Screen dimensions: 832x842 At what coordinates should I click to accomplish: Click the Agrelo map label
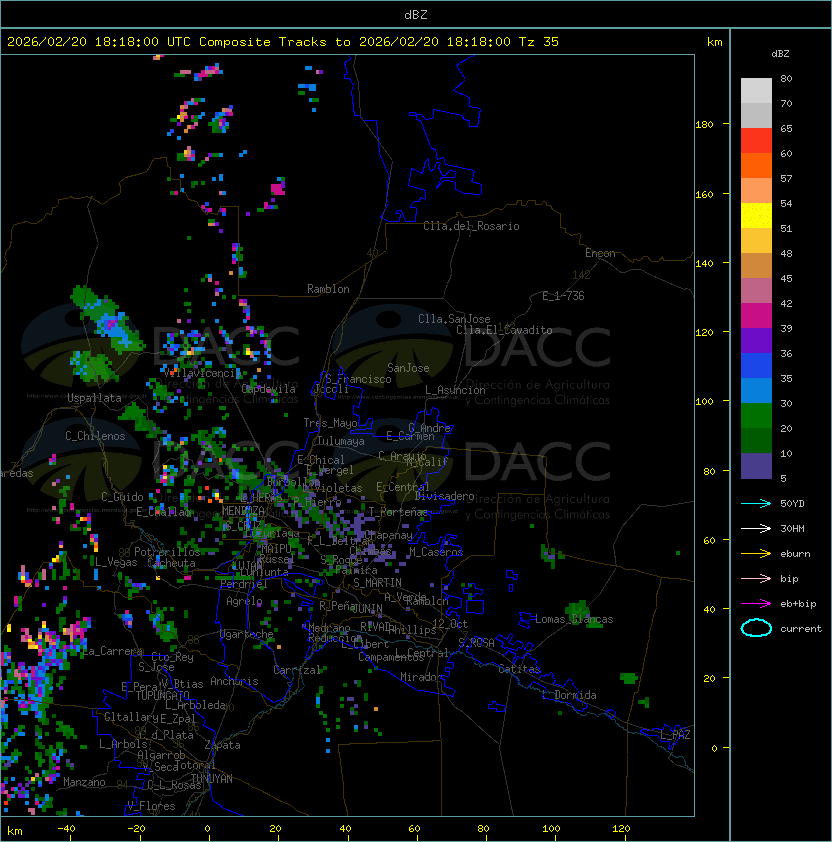click(244, 601)
